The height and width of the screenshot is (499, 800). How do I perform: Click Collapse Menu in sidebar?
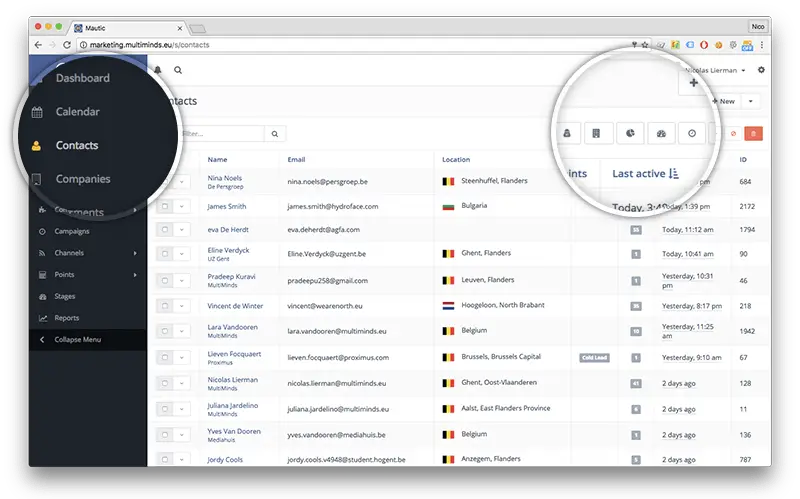pyautogui.click(x=78, y=340)
